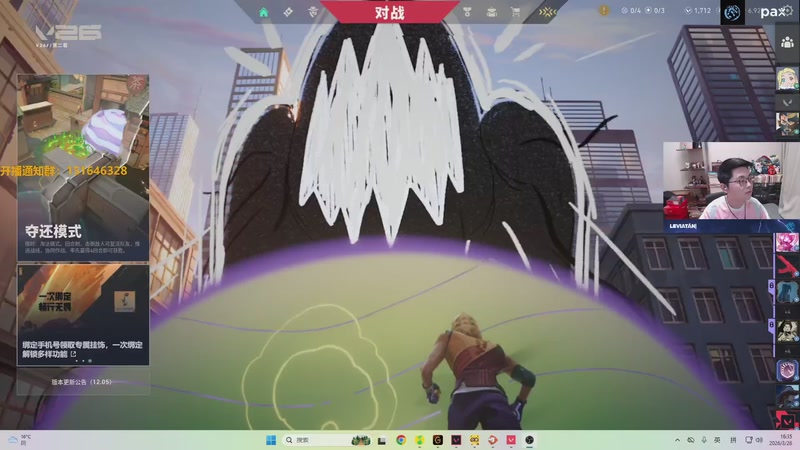Open the red Valorant client taskbar icon
This screenshot has height=450, width=800.
tap(511, 440)
